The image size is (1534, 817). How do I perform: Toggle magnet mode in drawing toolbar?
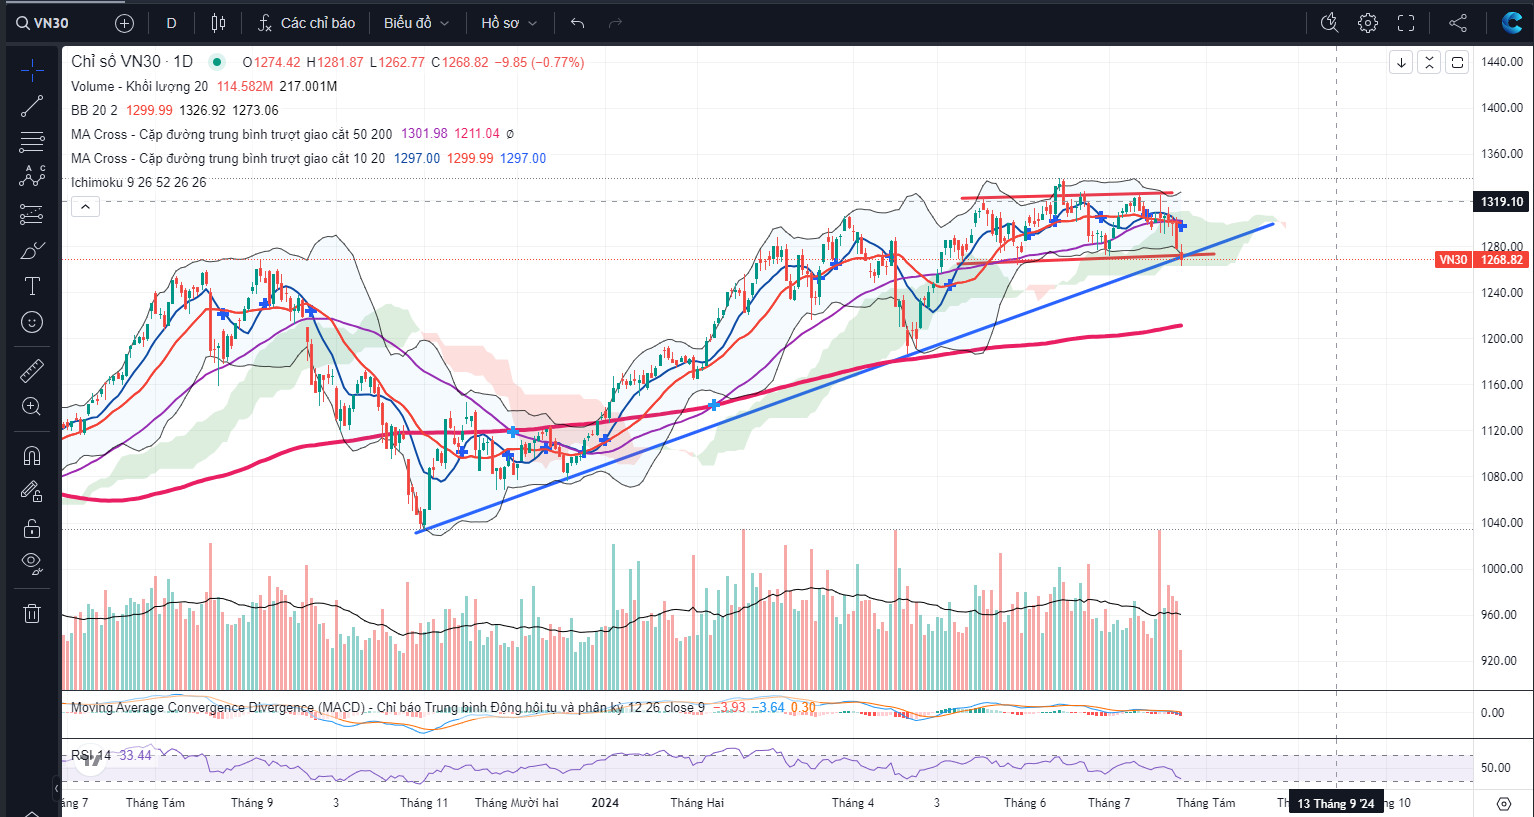coord(32,456)
